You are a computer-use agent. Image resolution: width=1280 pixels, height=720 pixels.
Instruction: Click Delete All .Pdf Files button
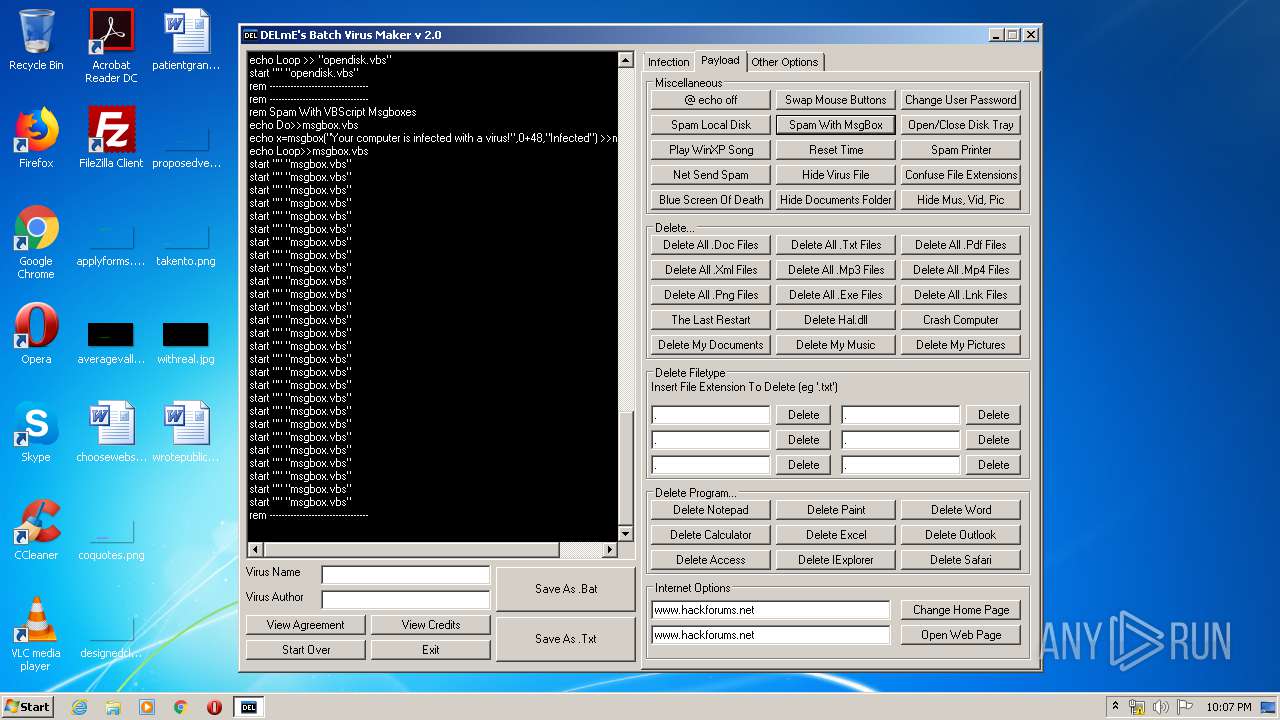click(960, 245)
